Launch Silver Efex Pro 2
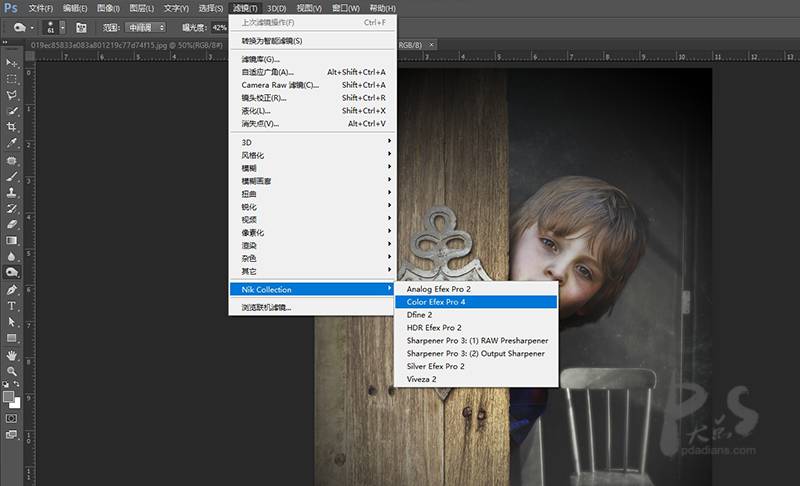The width and height of the screenshot is (800, 486). click(476, 366)
